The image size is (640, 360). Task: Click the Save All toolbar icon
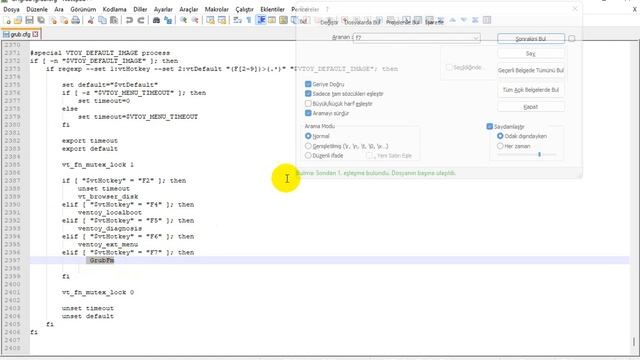41,20
